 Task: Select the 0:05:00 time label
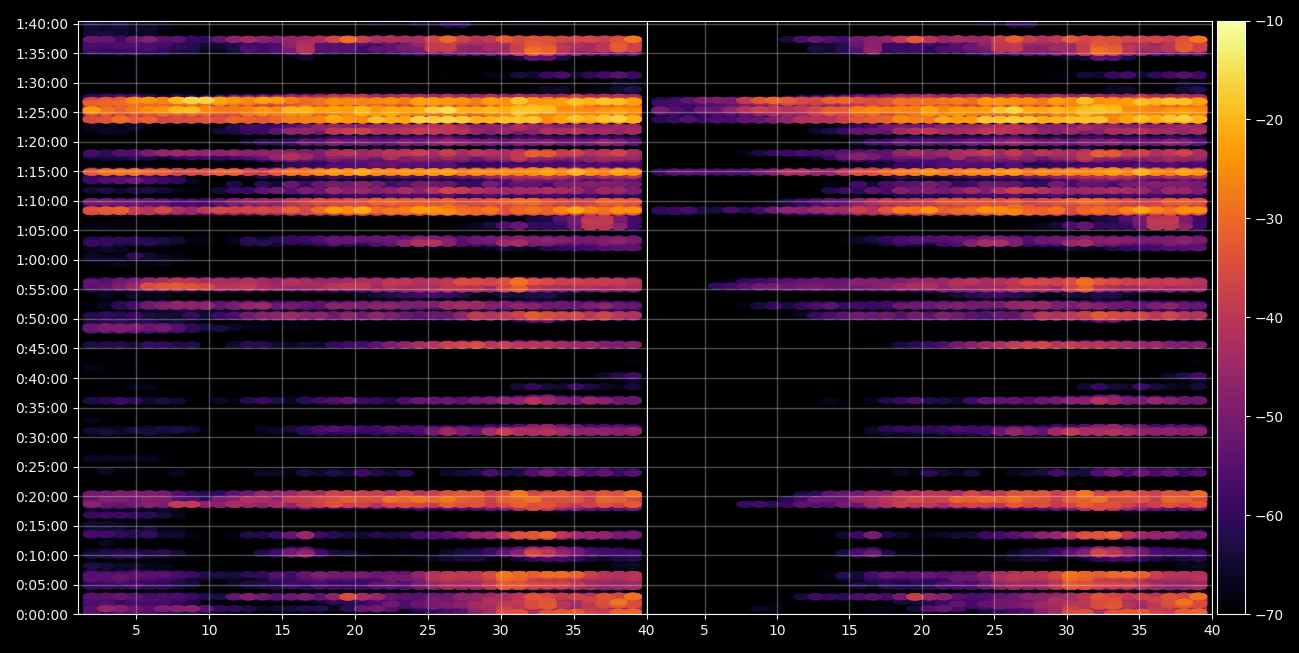42,584
